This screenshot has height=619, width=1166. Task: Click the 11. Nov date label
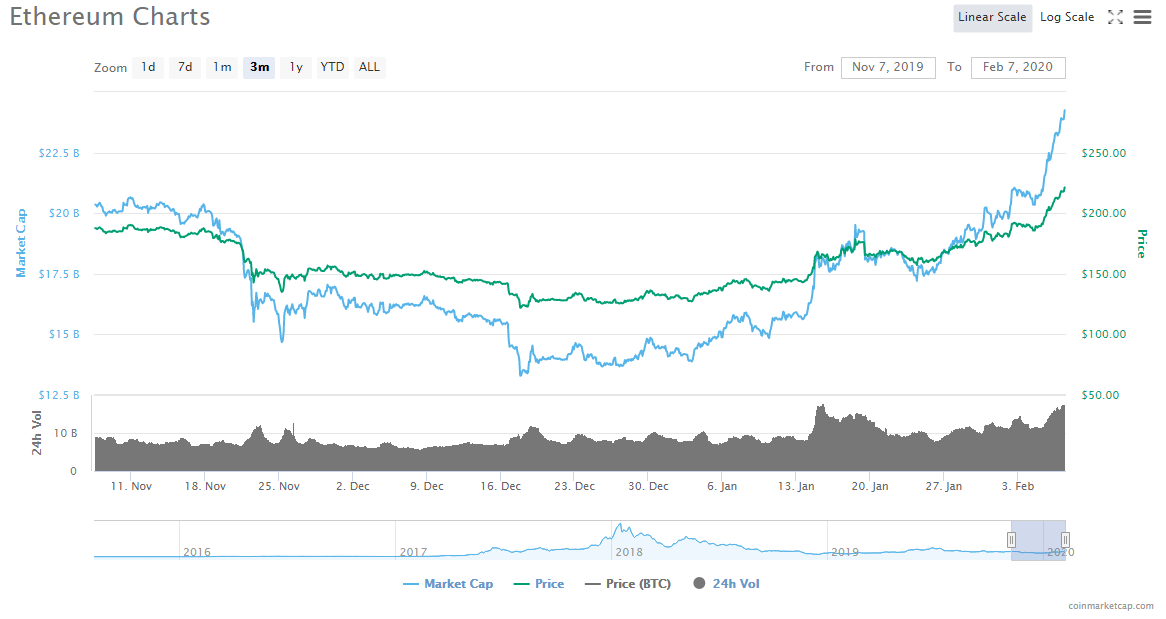[131, 487]
